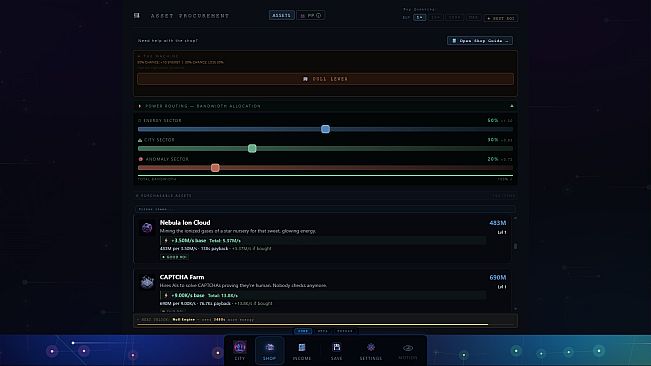The height and width of the screenshot is (366, 651).
Task: Switch to the Assets tab
Action: click(281, 15)
